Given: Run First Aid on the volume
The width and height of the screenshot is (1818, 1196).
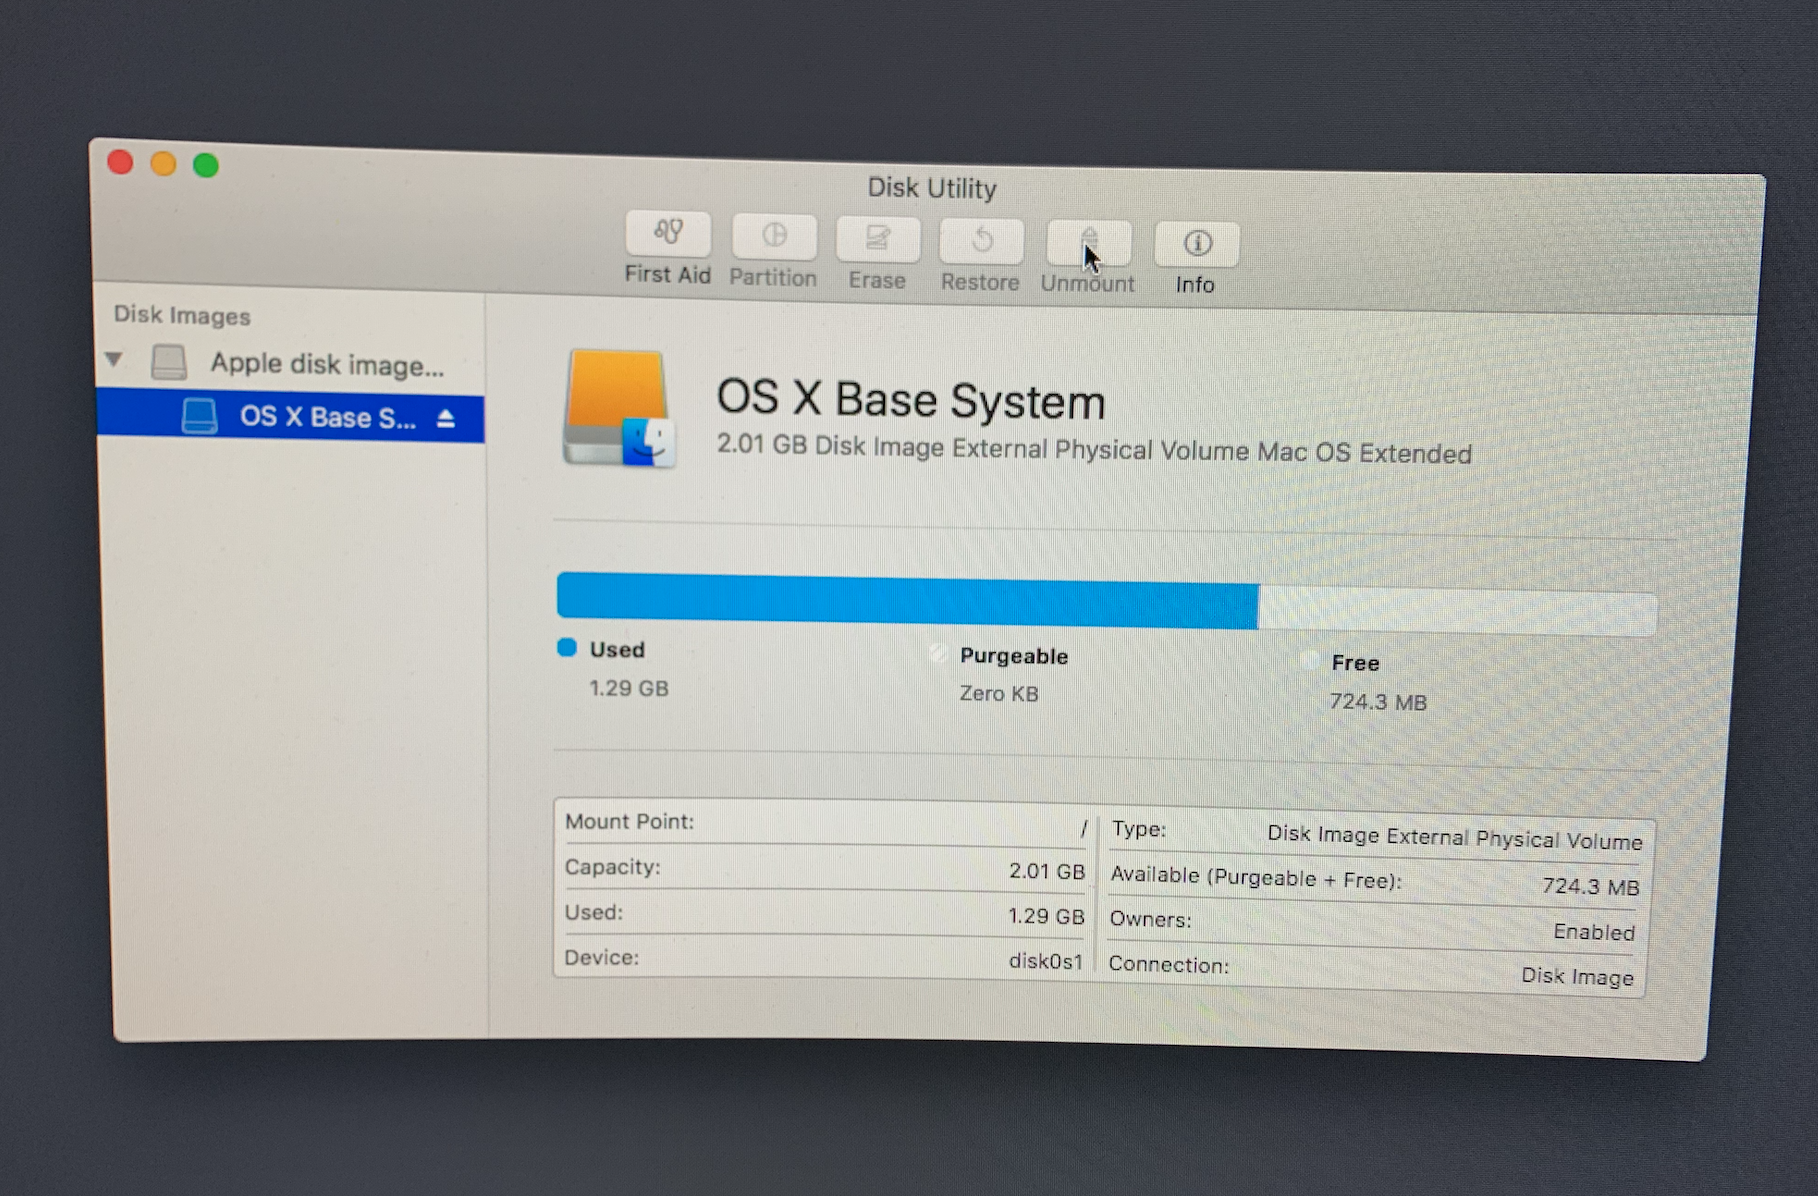Looking at the screenshot, I should click(668, 234).
